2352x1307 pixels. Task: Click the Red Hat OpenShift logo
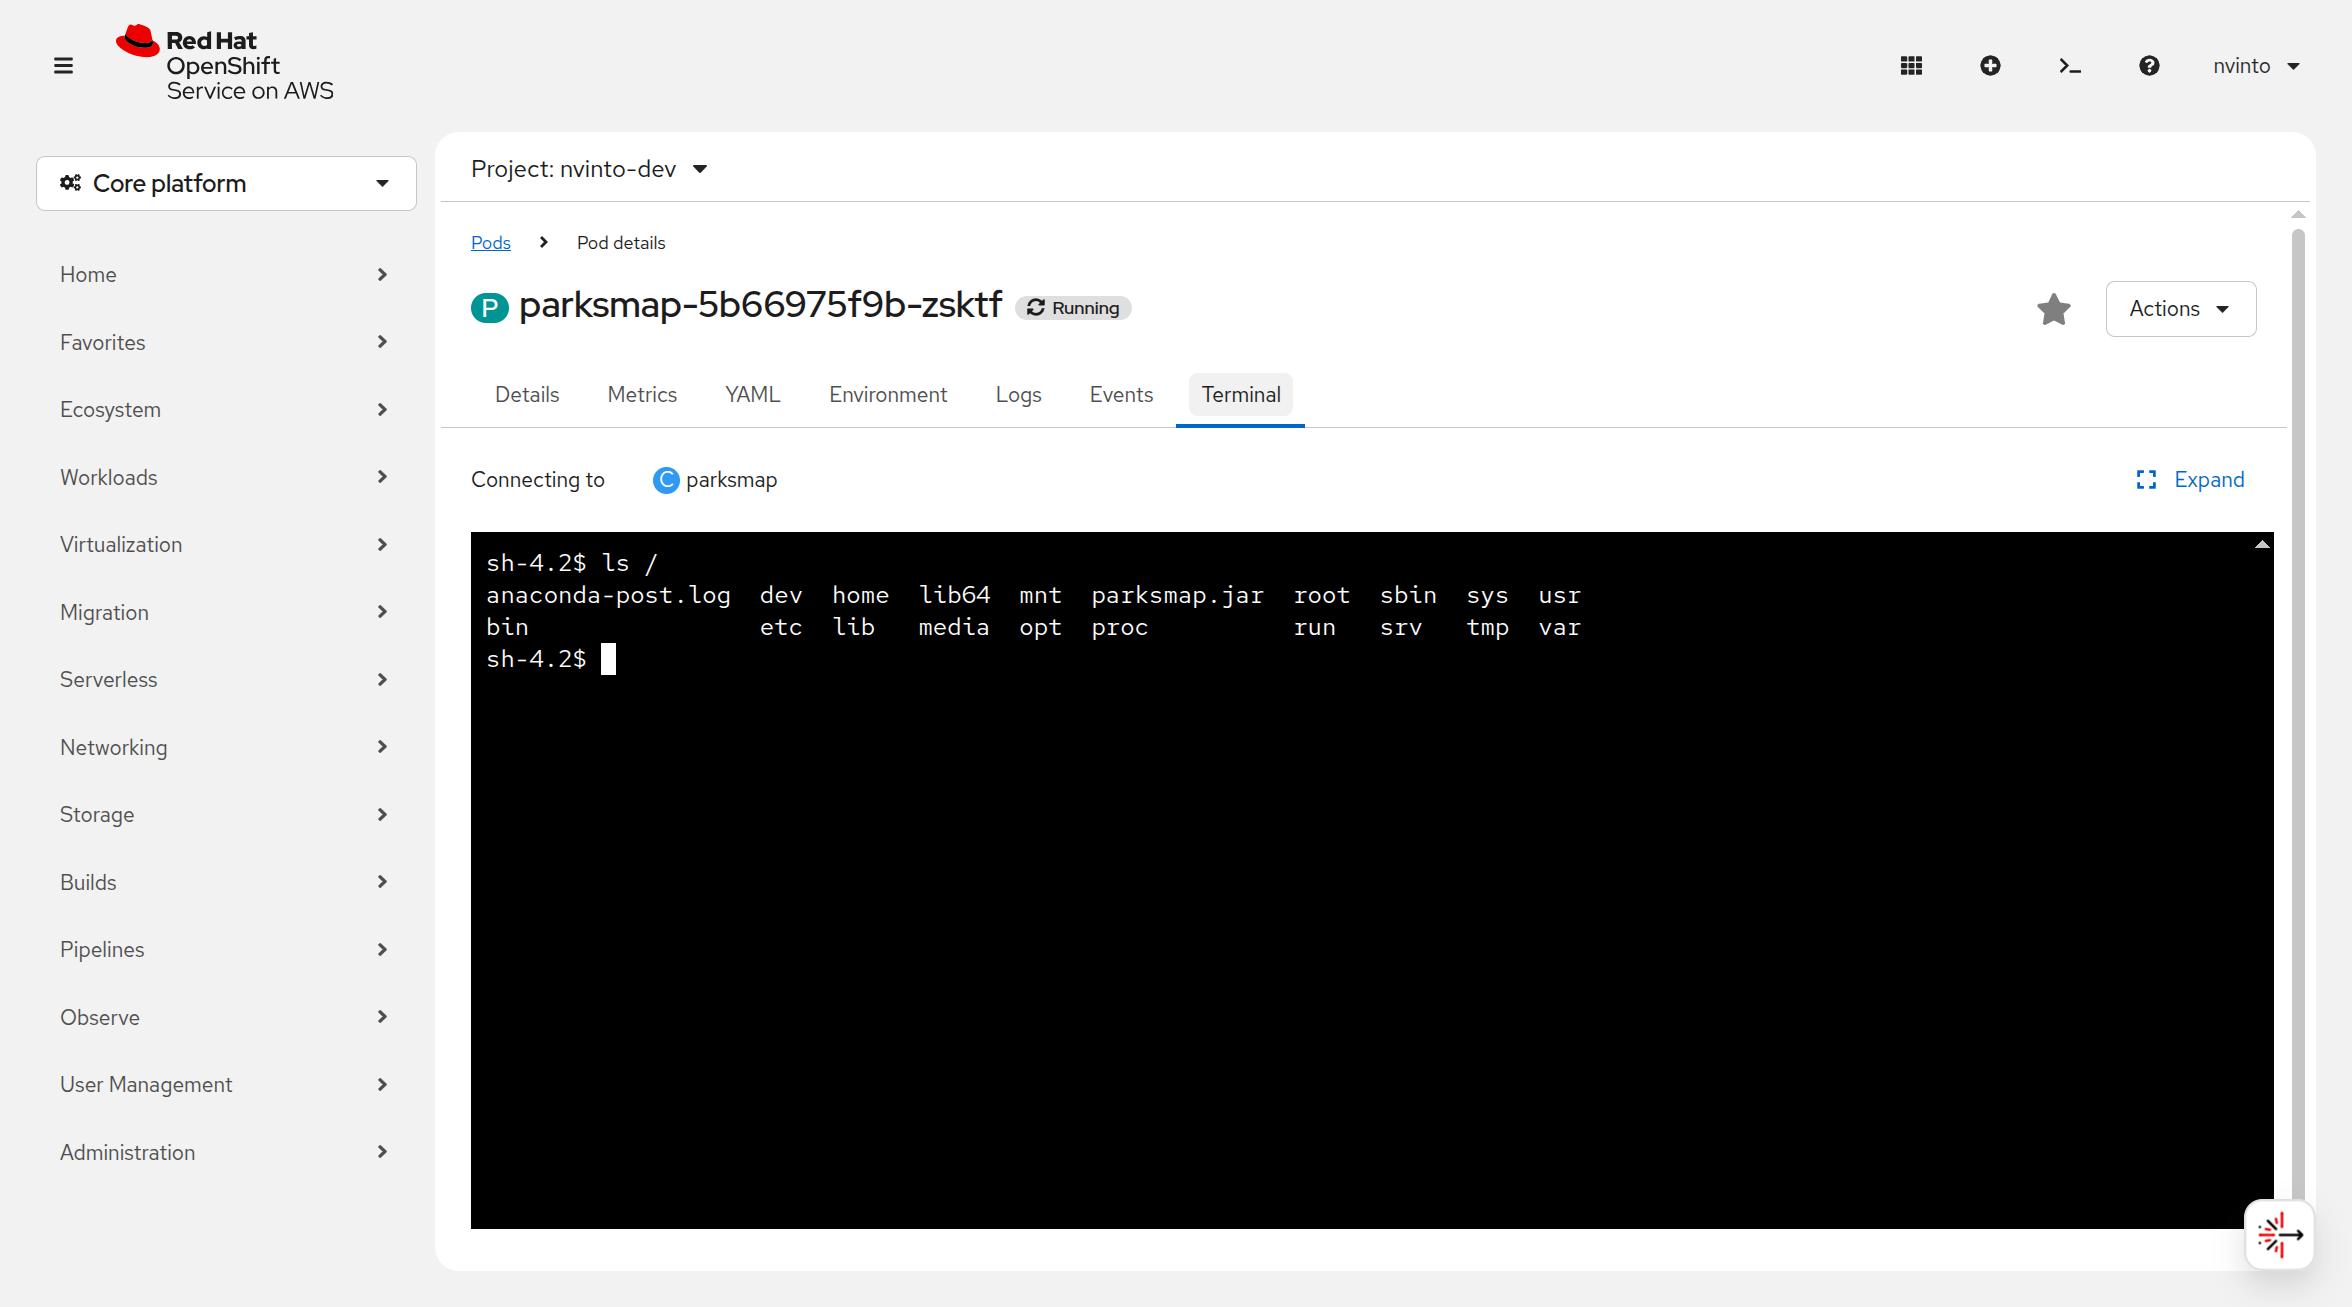pyautogui.click(x=225, y=64)
